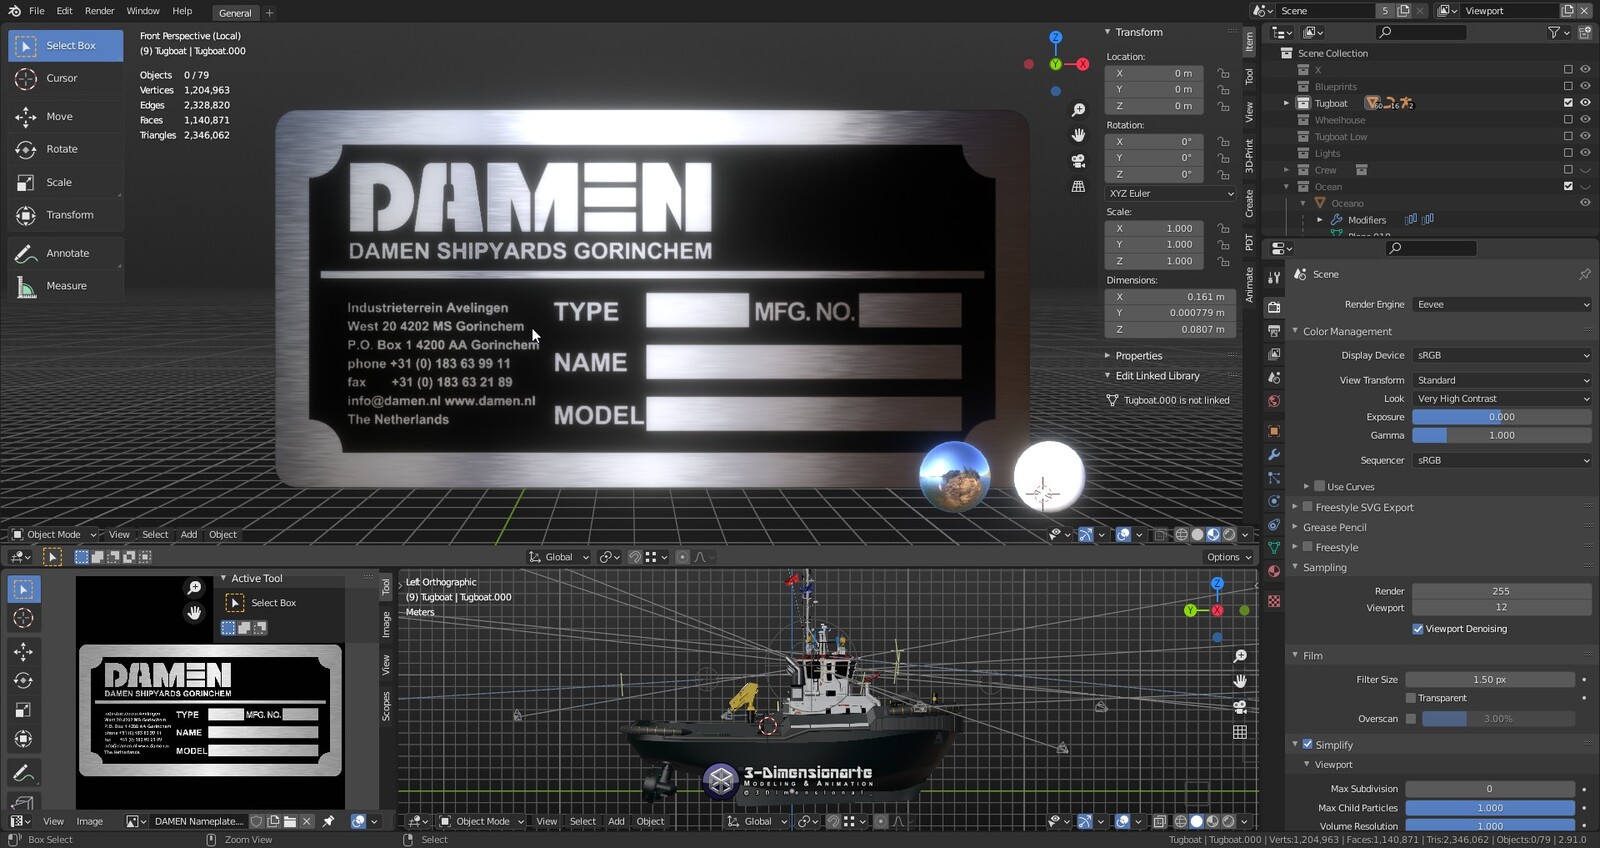Open the Render menu in the top bar
The width and height of the screenshot is (1600, 848).
[99, 11]
